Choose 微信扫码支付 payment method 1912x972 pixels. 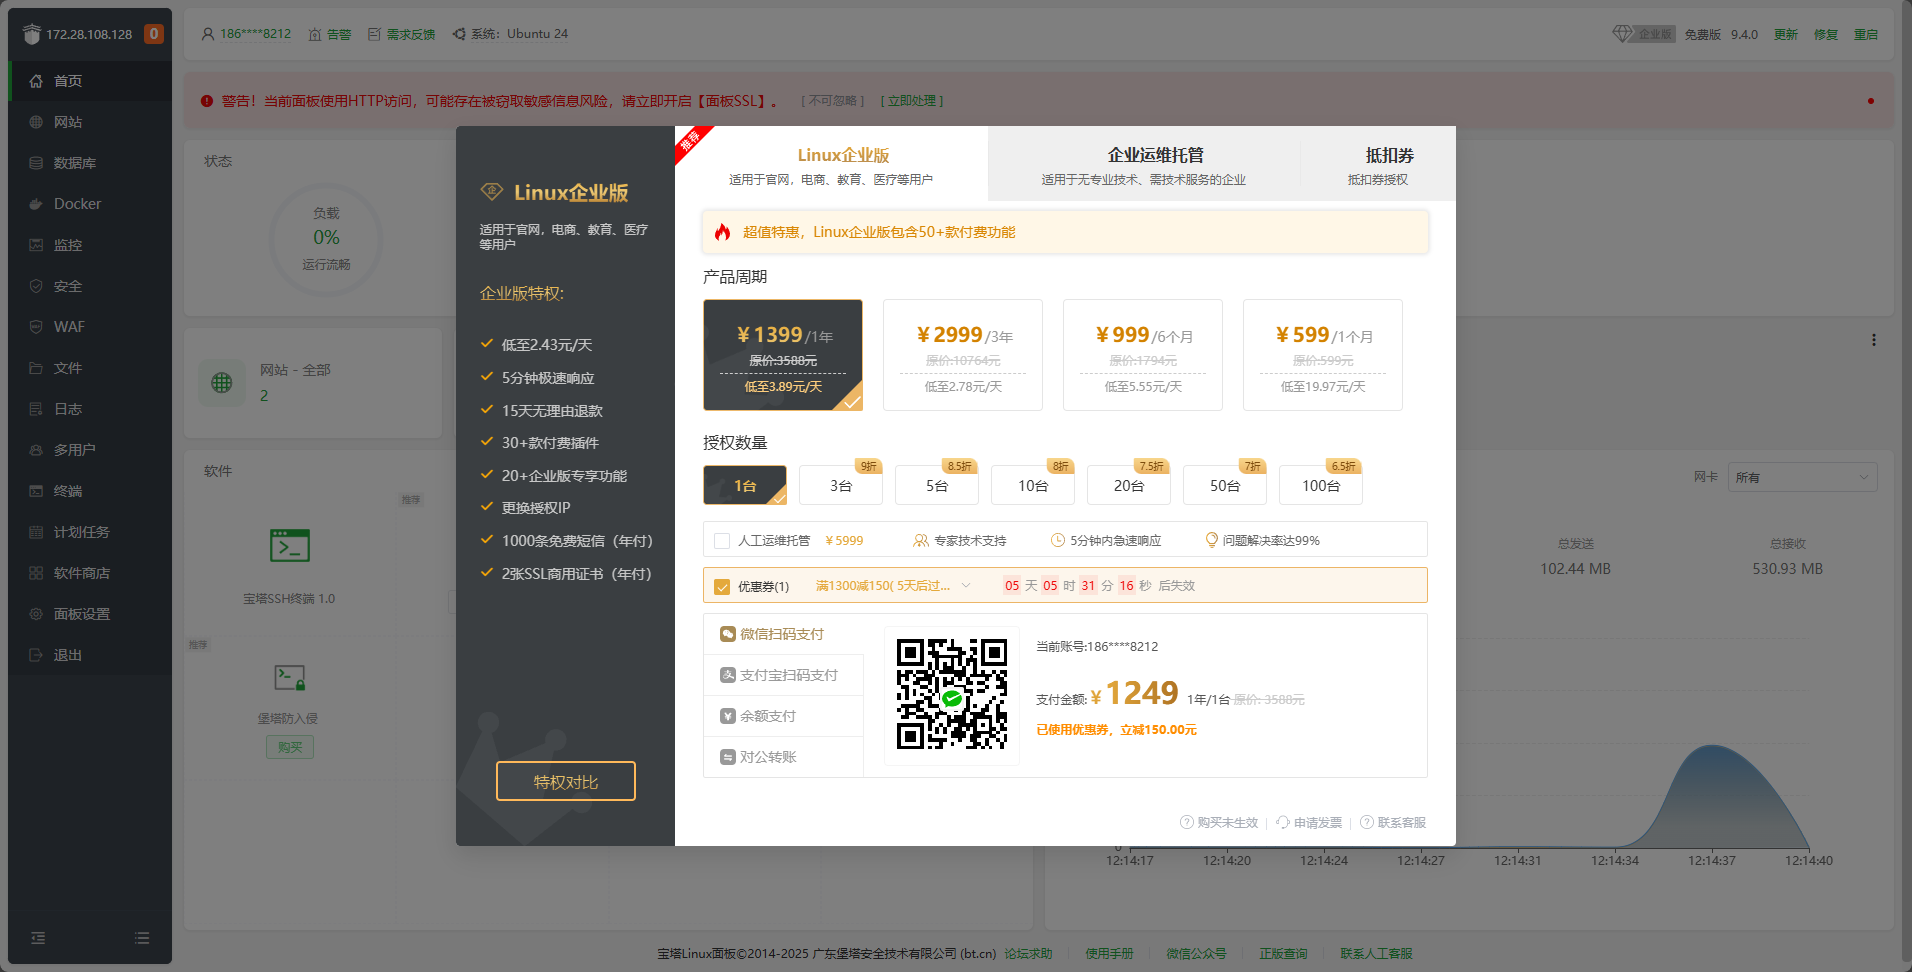coord(783,634)
